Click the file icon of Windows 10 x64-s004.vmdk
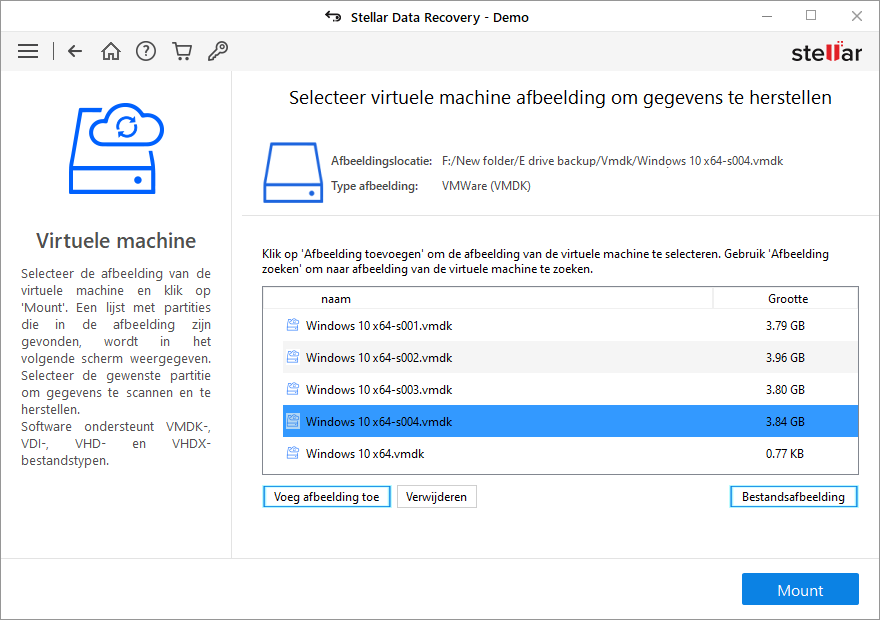 pos(292,421)
